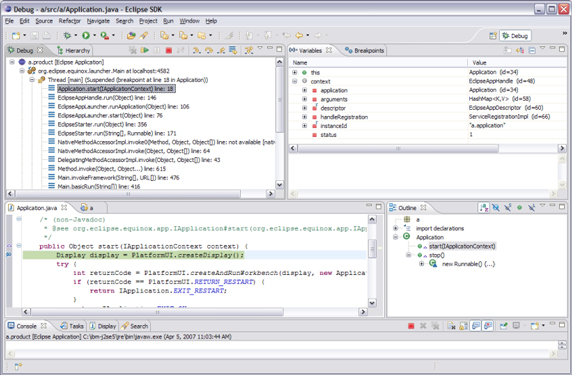Click the Name column header in Variables

pyautogui.click(x=378, y=62)
